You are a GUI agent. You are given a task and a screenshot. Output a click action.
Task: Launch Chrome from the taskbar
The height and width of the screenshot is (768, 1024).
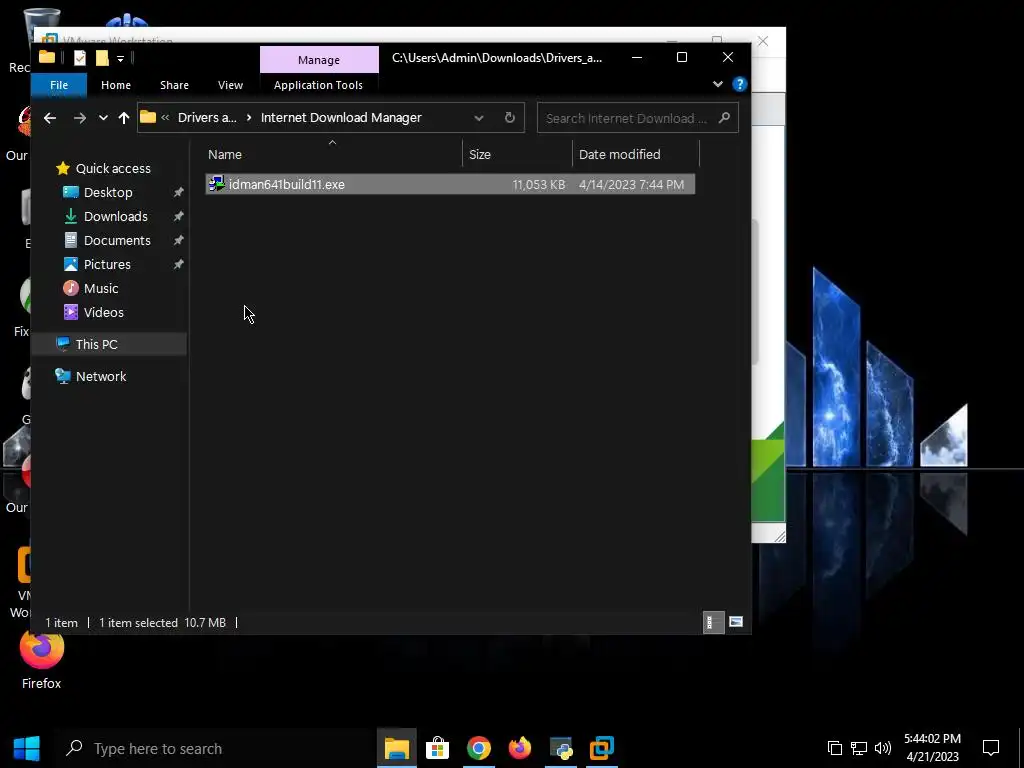[479, 748]
